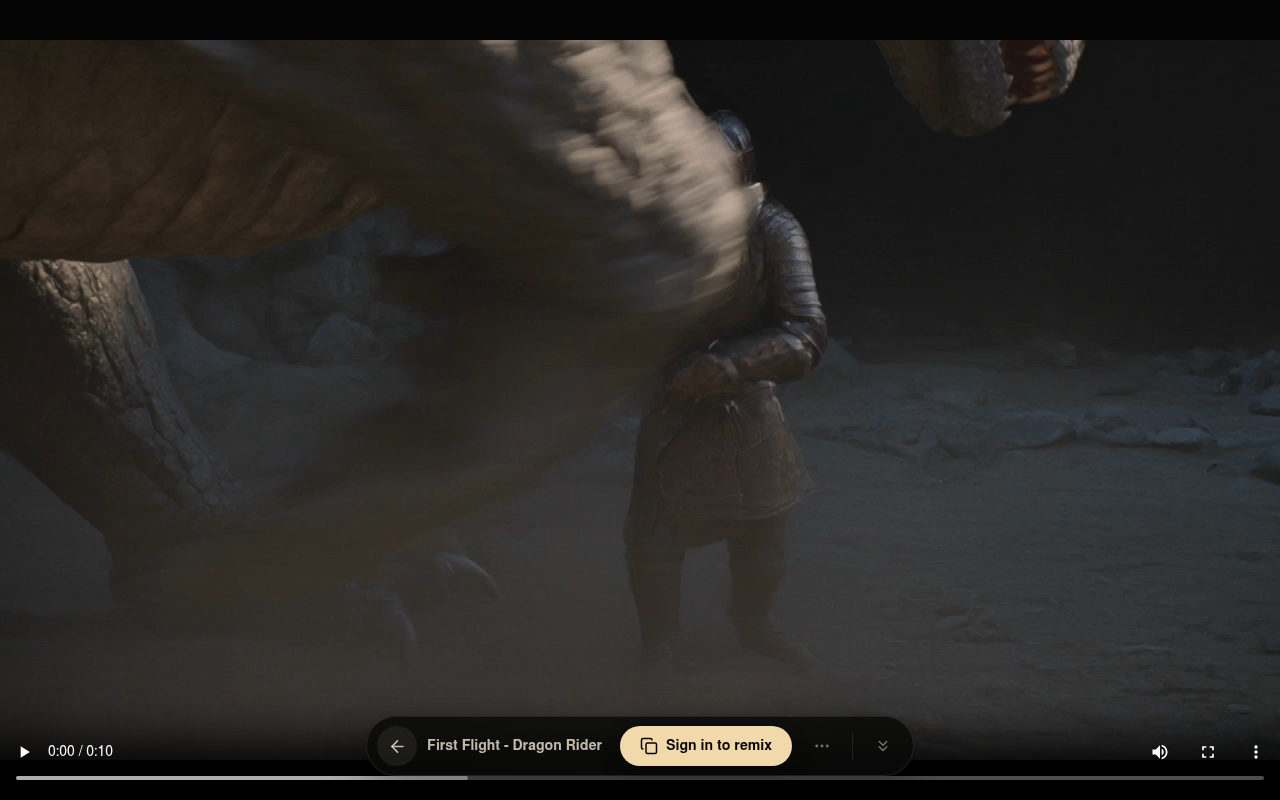Play the video with the play button
This screenshot has height=800, width=1280.
(24, 751)
